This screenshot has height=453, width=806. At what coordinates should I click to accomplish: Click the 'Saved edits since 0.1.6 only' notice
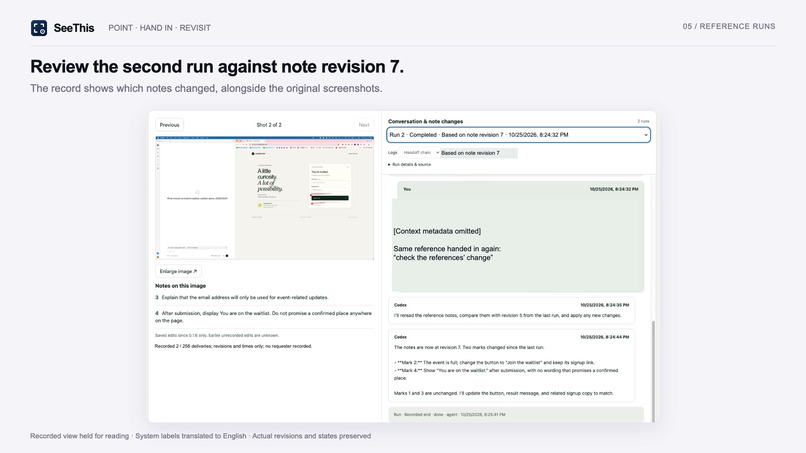tap(217, 335)
